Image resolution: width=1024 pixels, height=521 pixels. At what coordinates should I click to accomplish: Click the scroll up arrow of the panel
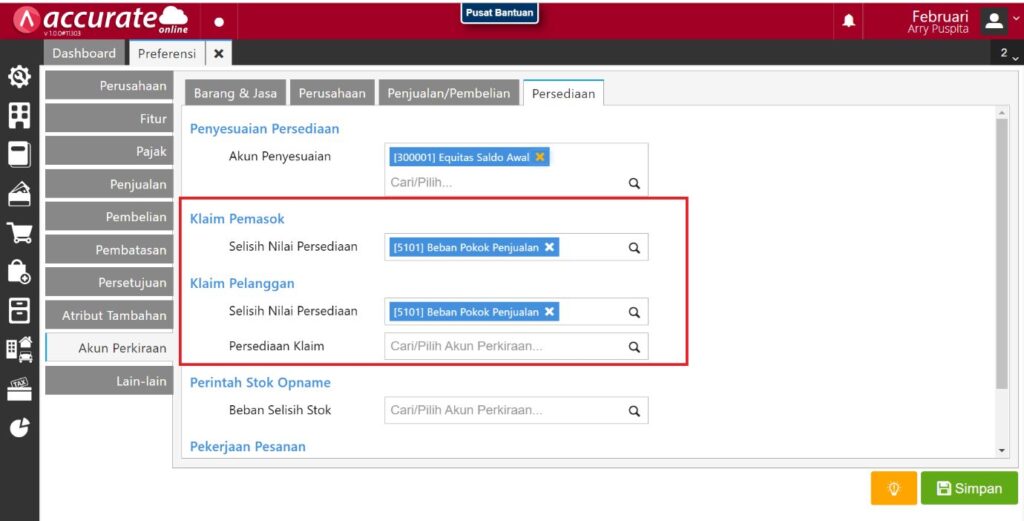point(1002,113)
